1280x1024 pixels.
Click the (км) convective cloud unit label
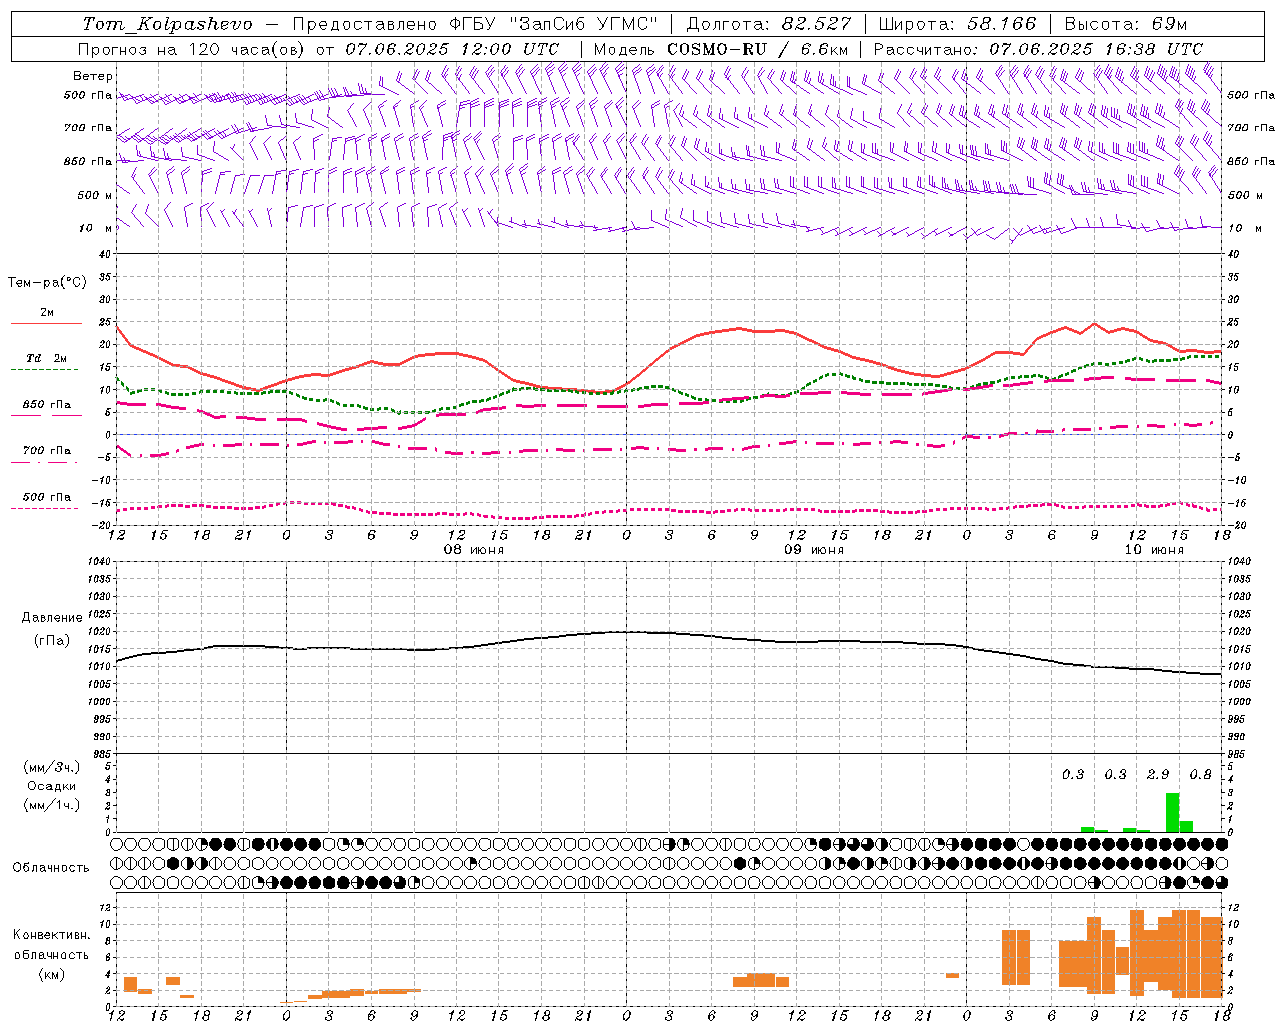(x=51, y=975)
